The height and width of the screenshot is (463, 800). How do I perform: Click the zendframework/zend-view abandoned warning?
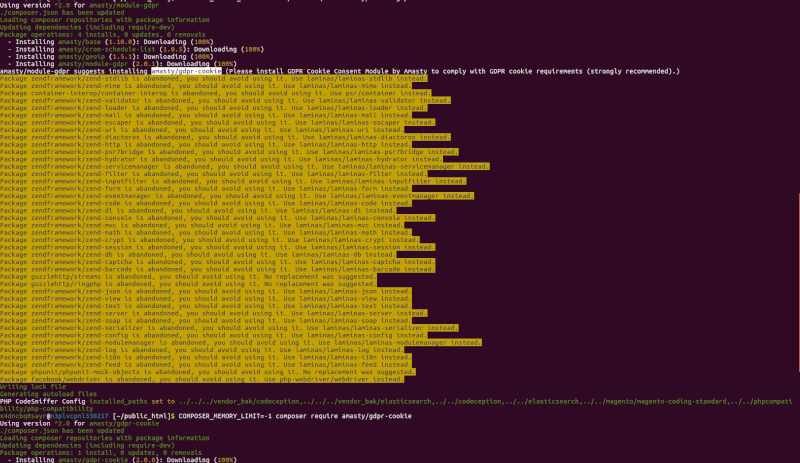click(206, 299)
